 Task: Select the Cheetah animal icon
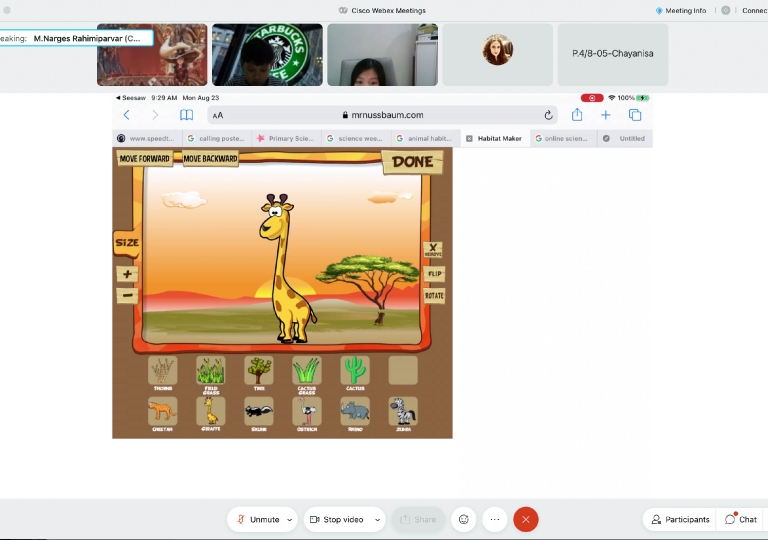pos(163,411)
